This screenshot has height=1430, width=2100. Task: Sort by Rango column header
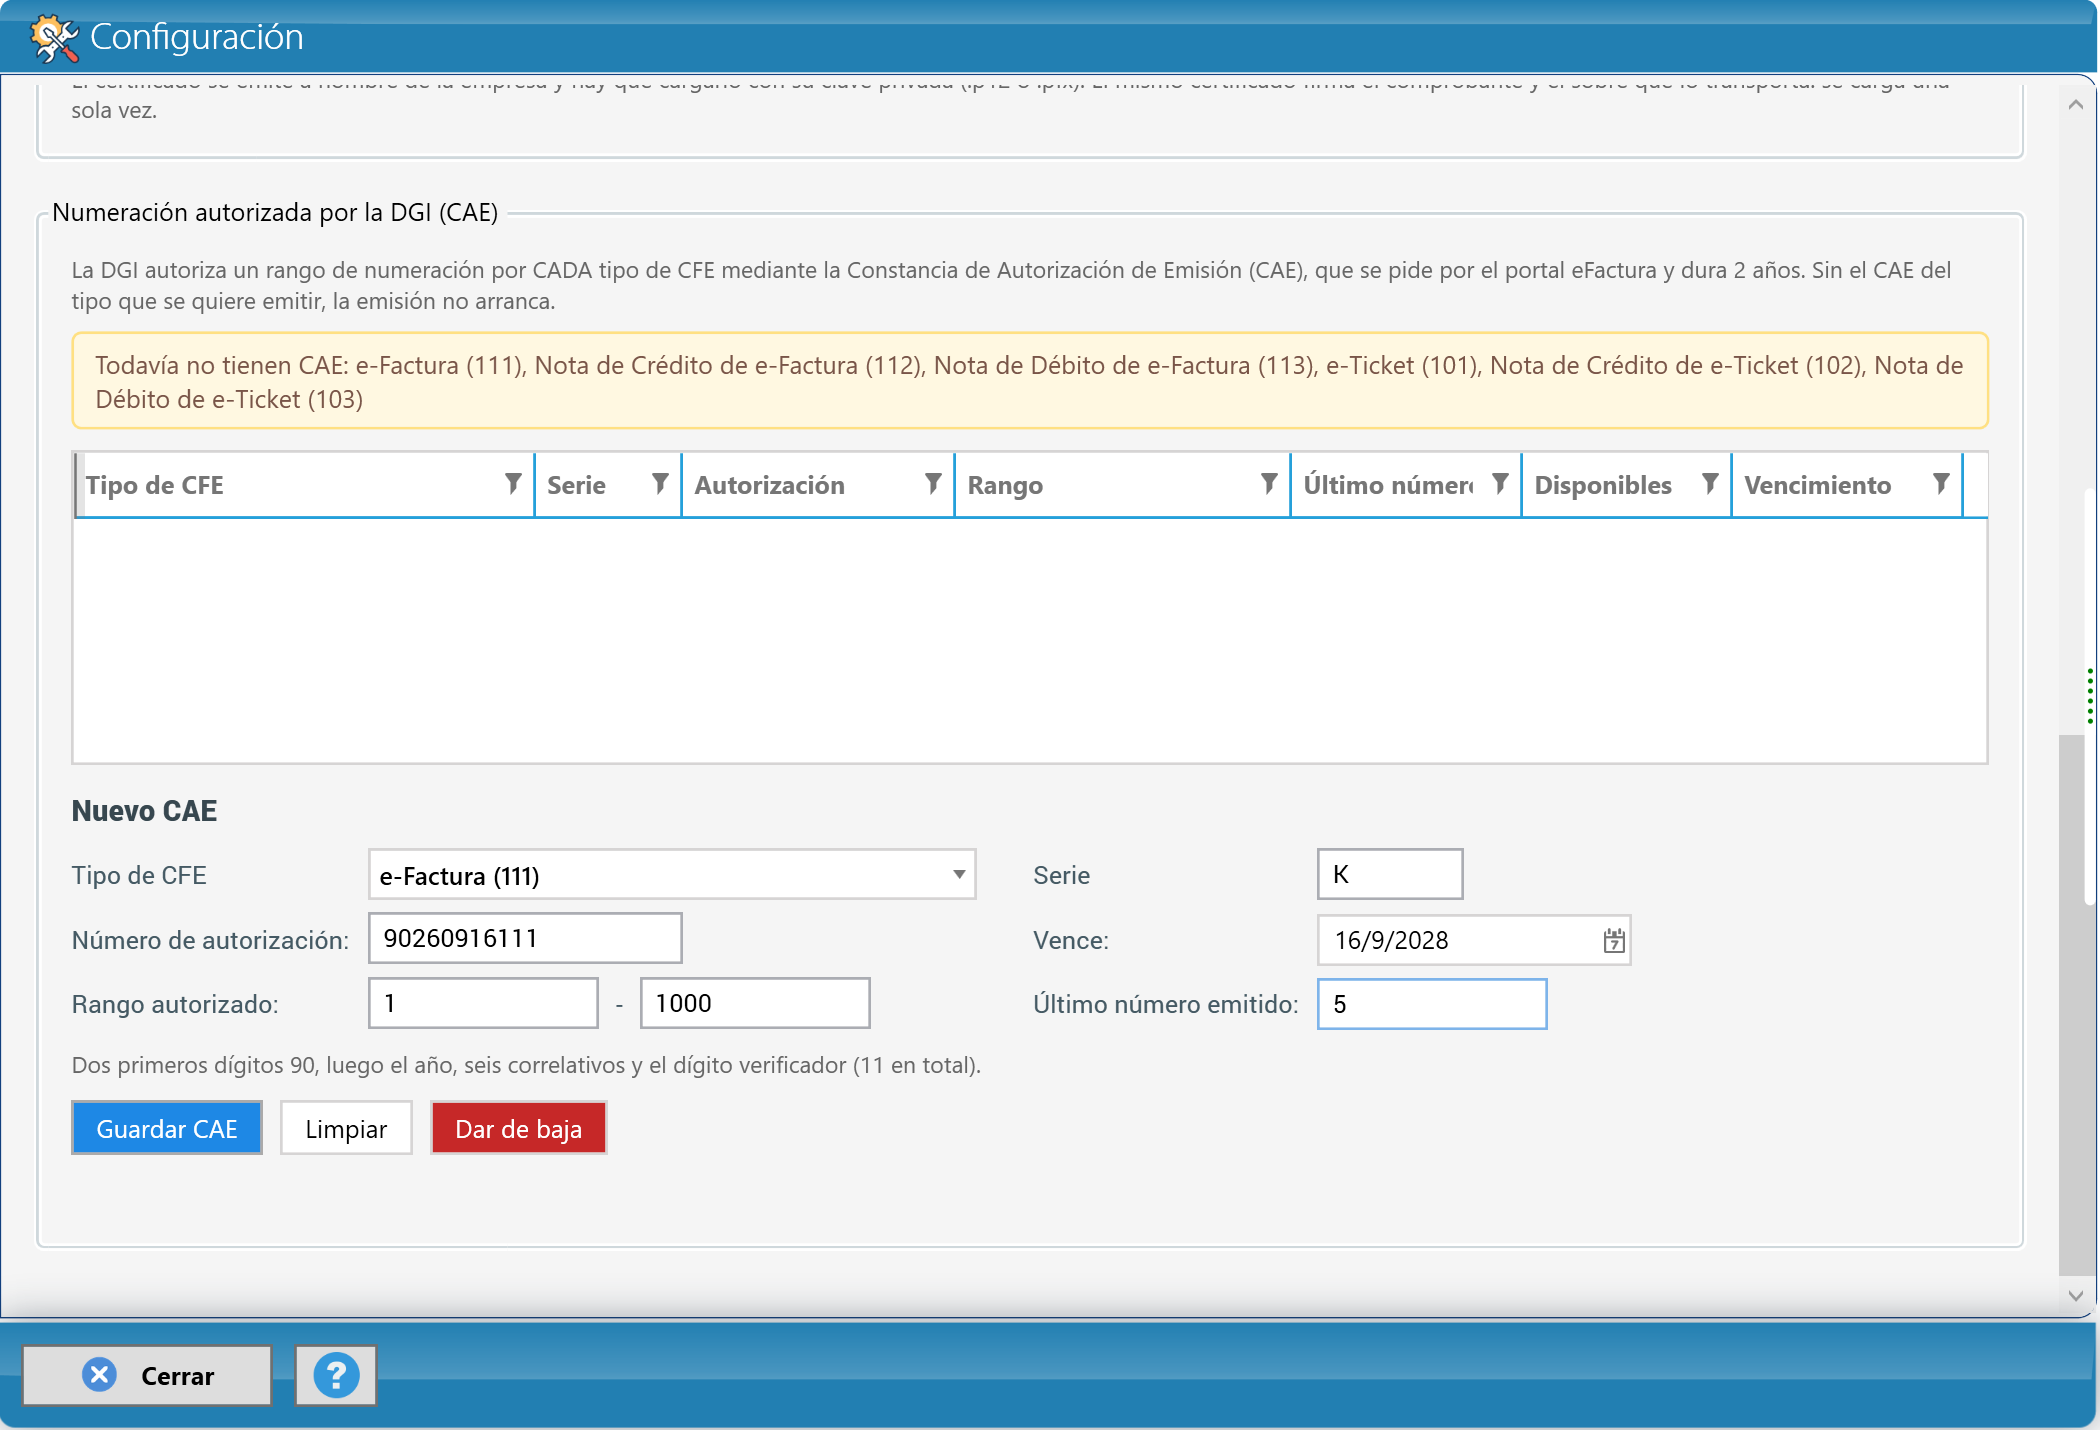1005,485
